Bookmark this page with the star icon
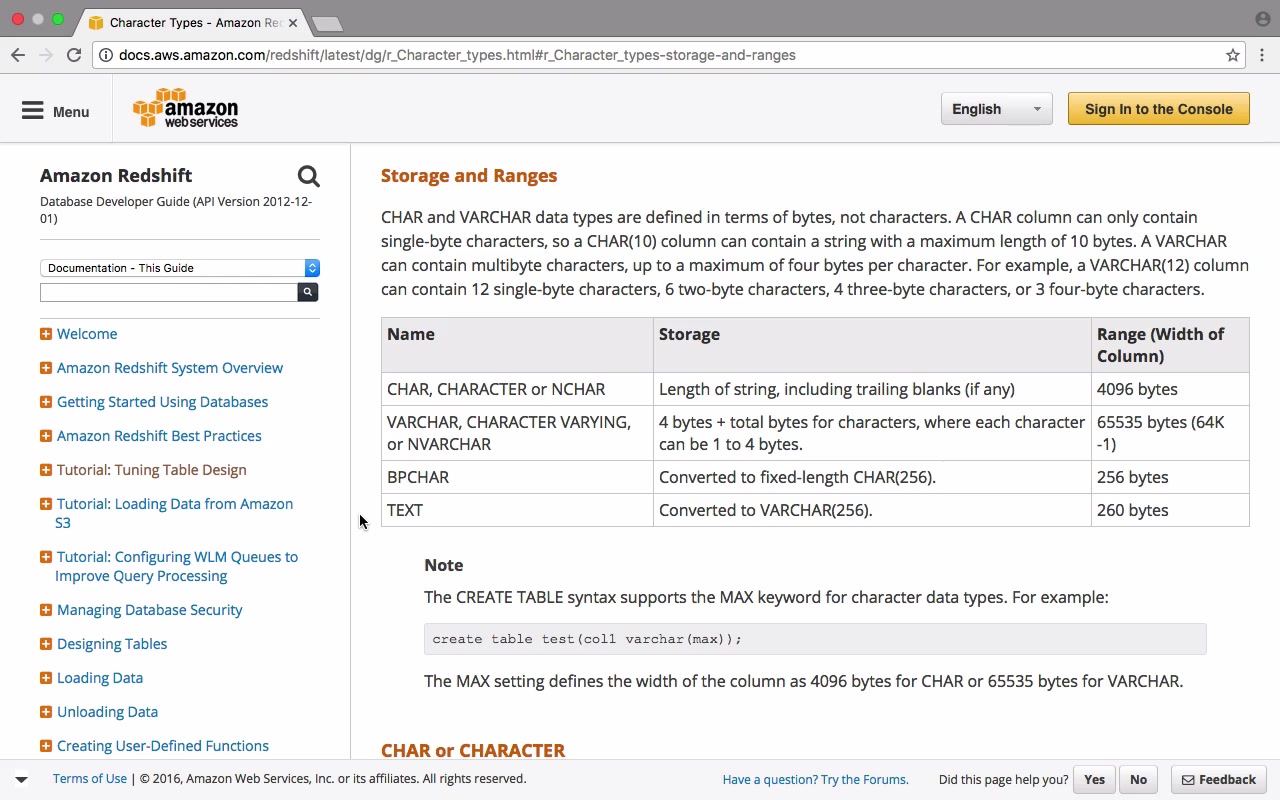 click(x=1233, y=55)
